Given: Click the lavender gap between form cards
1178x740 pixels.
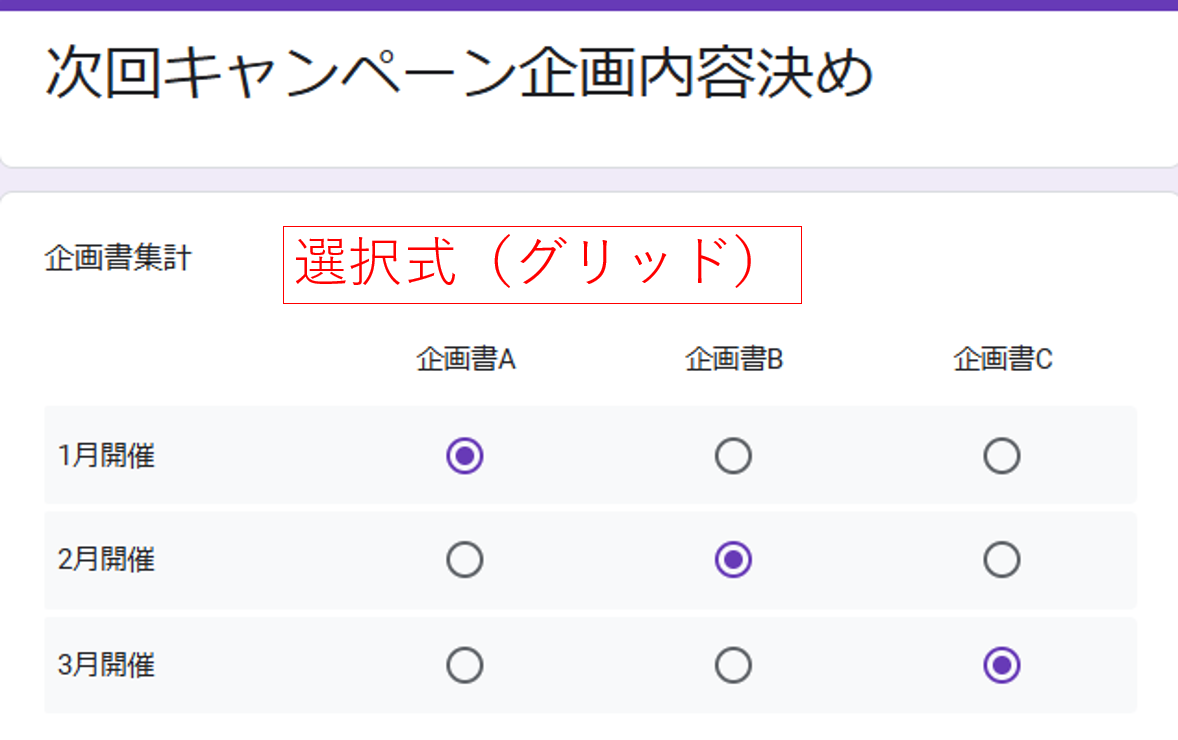Looking at the screenshot, I should [x=589, y=180].
